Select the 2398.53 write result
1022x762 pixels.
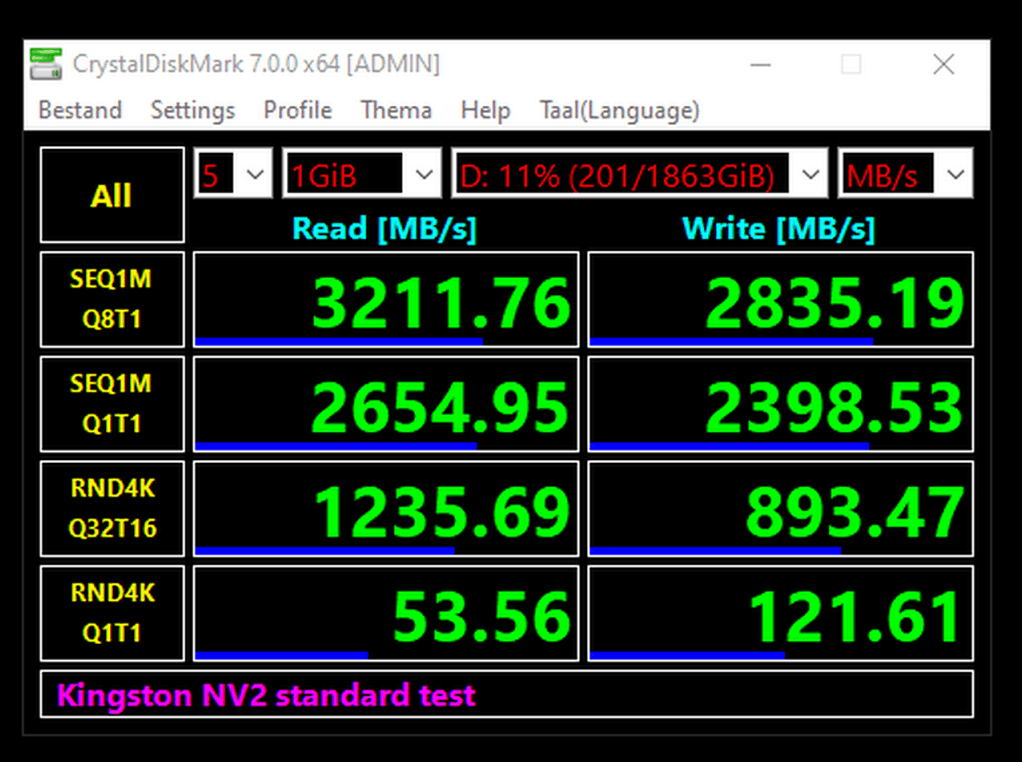pos(780,404)
